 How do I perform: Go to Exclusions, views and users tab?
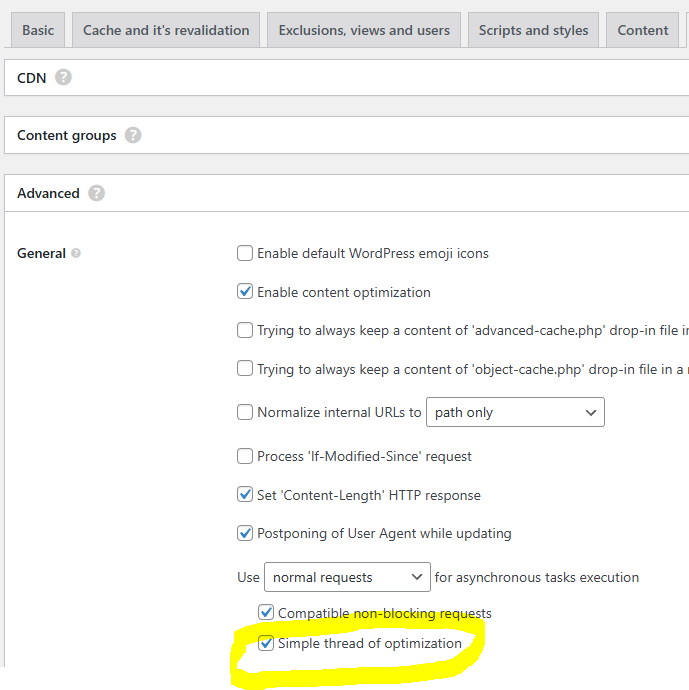point(364,30)
